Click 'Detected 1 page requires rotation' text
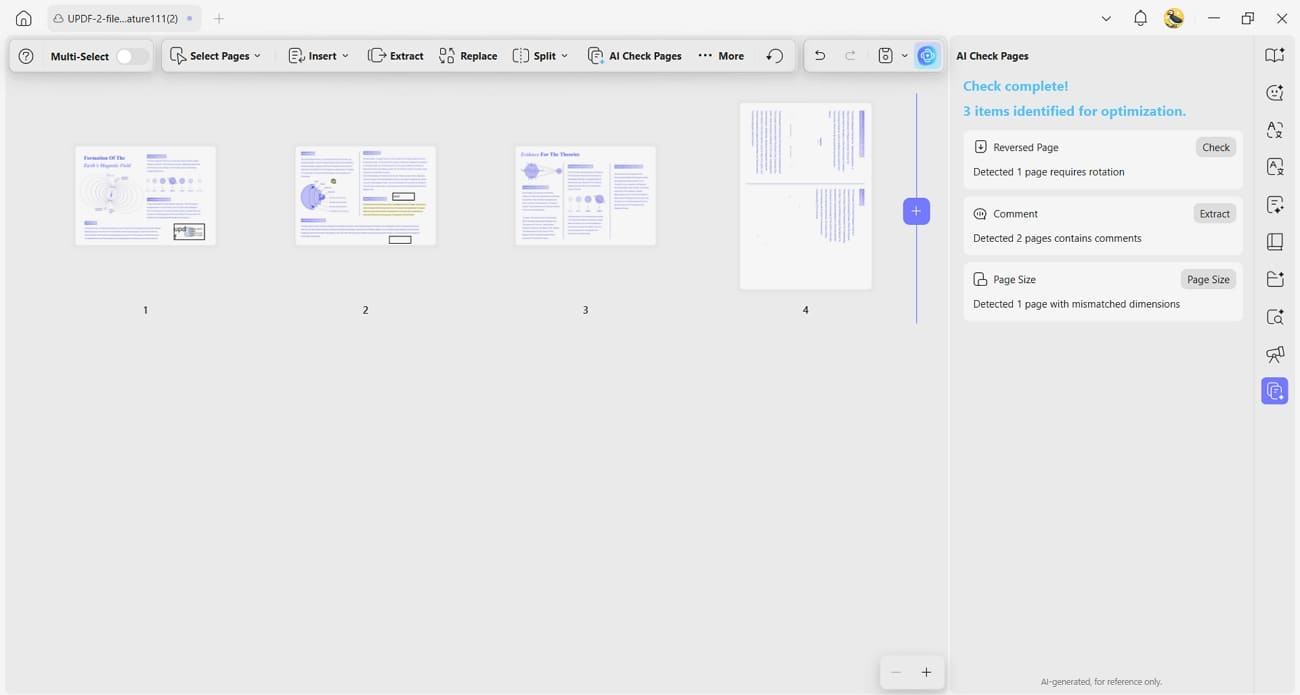The width and height of the screenshot is (1300, 695). (x=1048, y=172)
